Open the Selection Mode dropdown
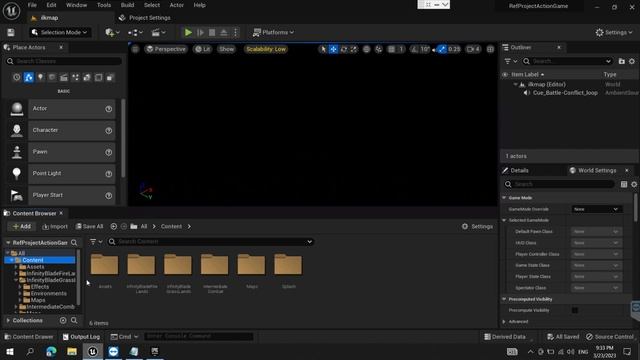The image size is (640, 360). point(60,32)
